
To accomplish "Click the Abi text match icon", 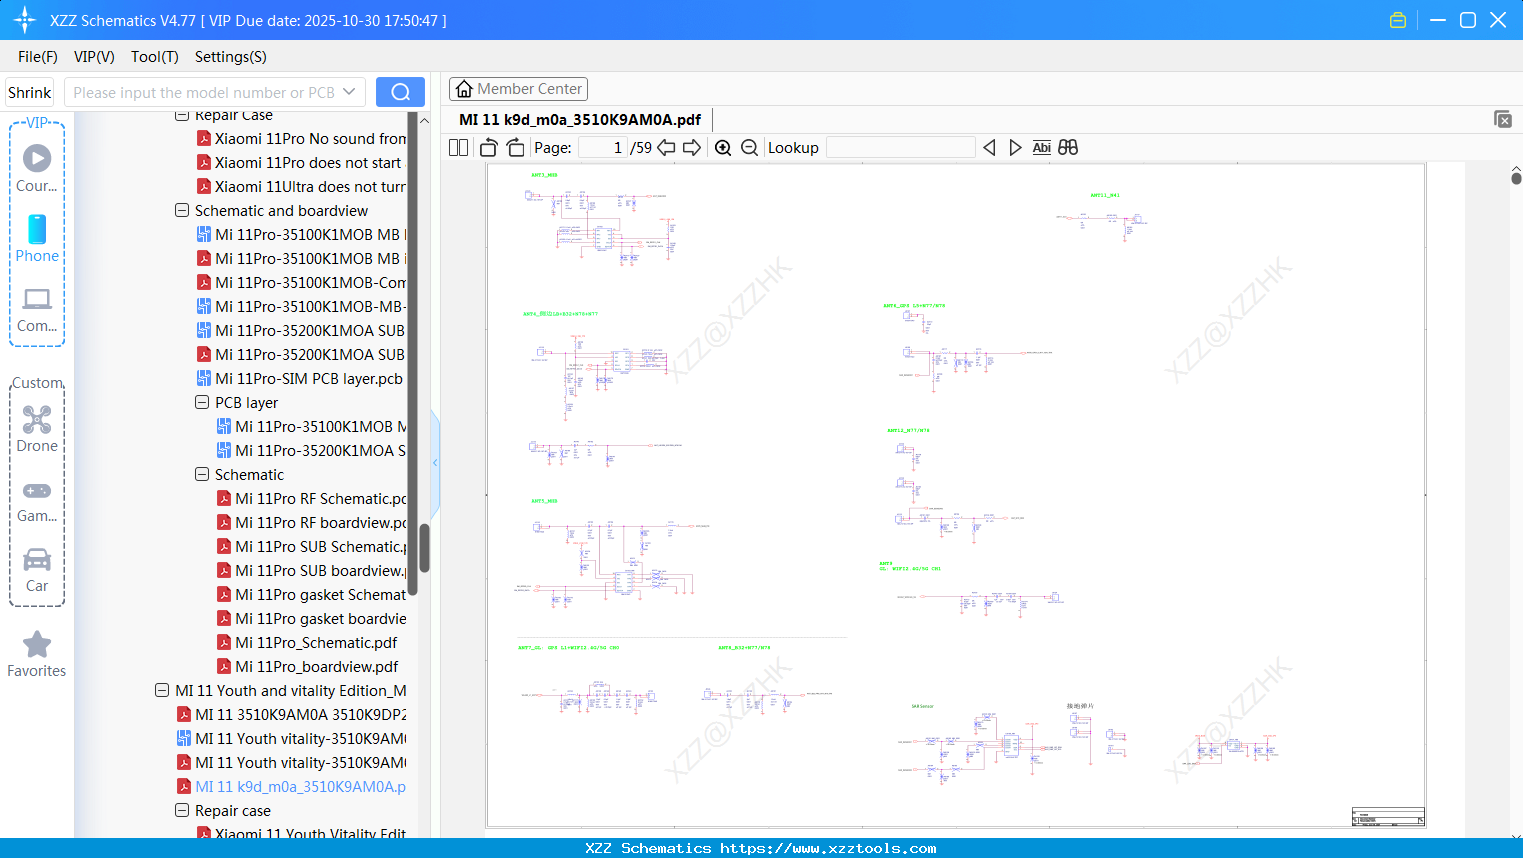I will point(1042,148).
